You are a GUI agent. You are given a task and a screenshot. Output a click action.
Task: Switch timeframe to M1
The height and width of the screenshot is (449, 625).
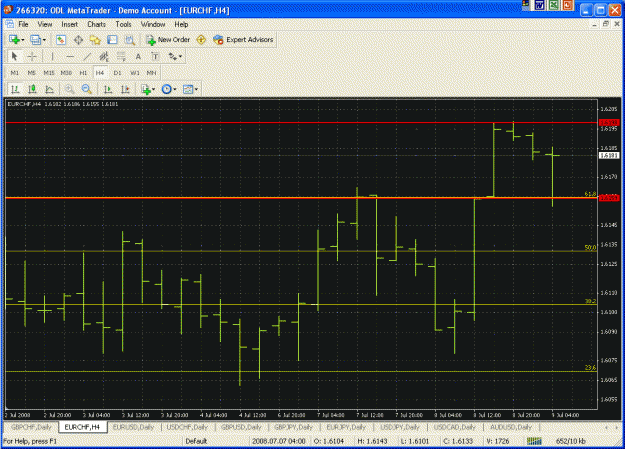(15, 73)
